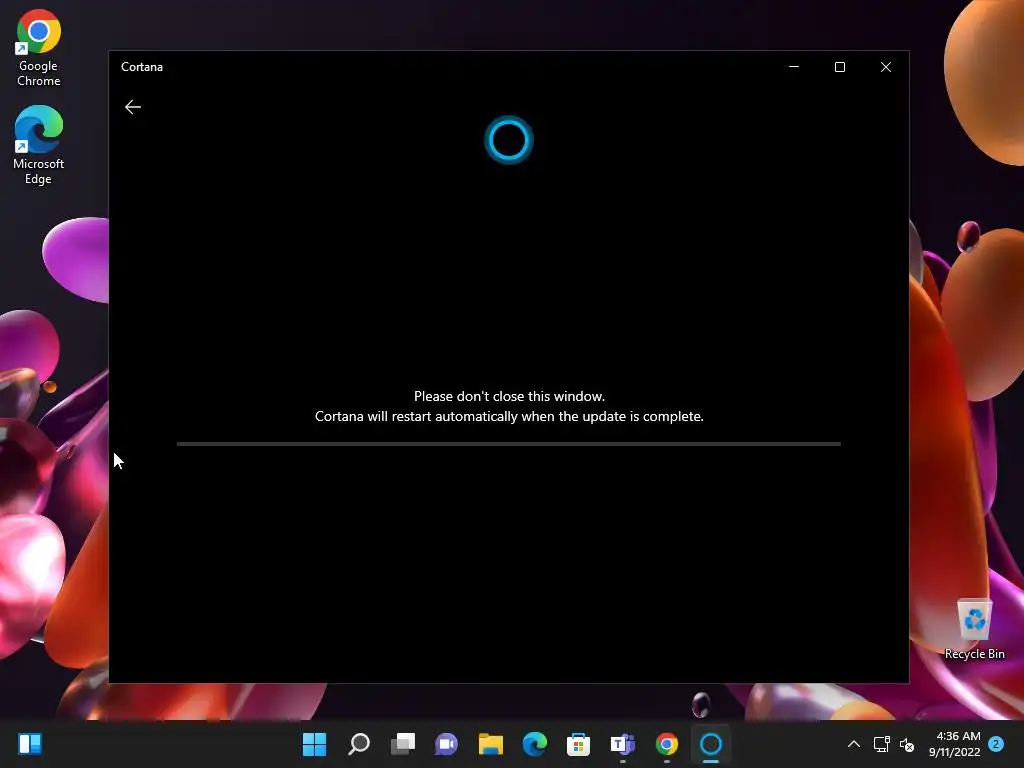Screen dimensions: 1024x768
Task: Open the Windows Start menu
Action: [315, 744]
